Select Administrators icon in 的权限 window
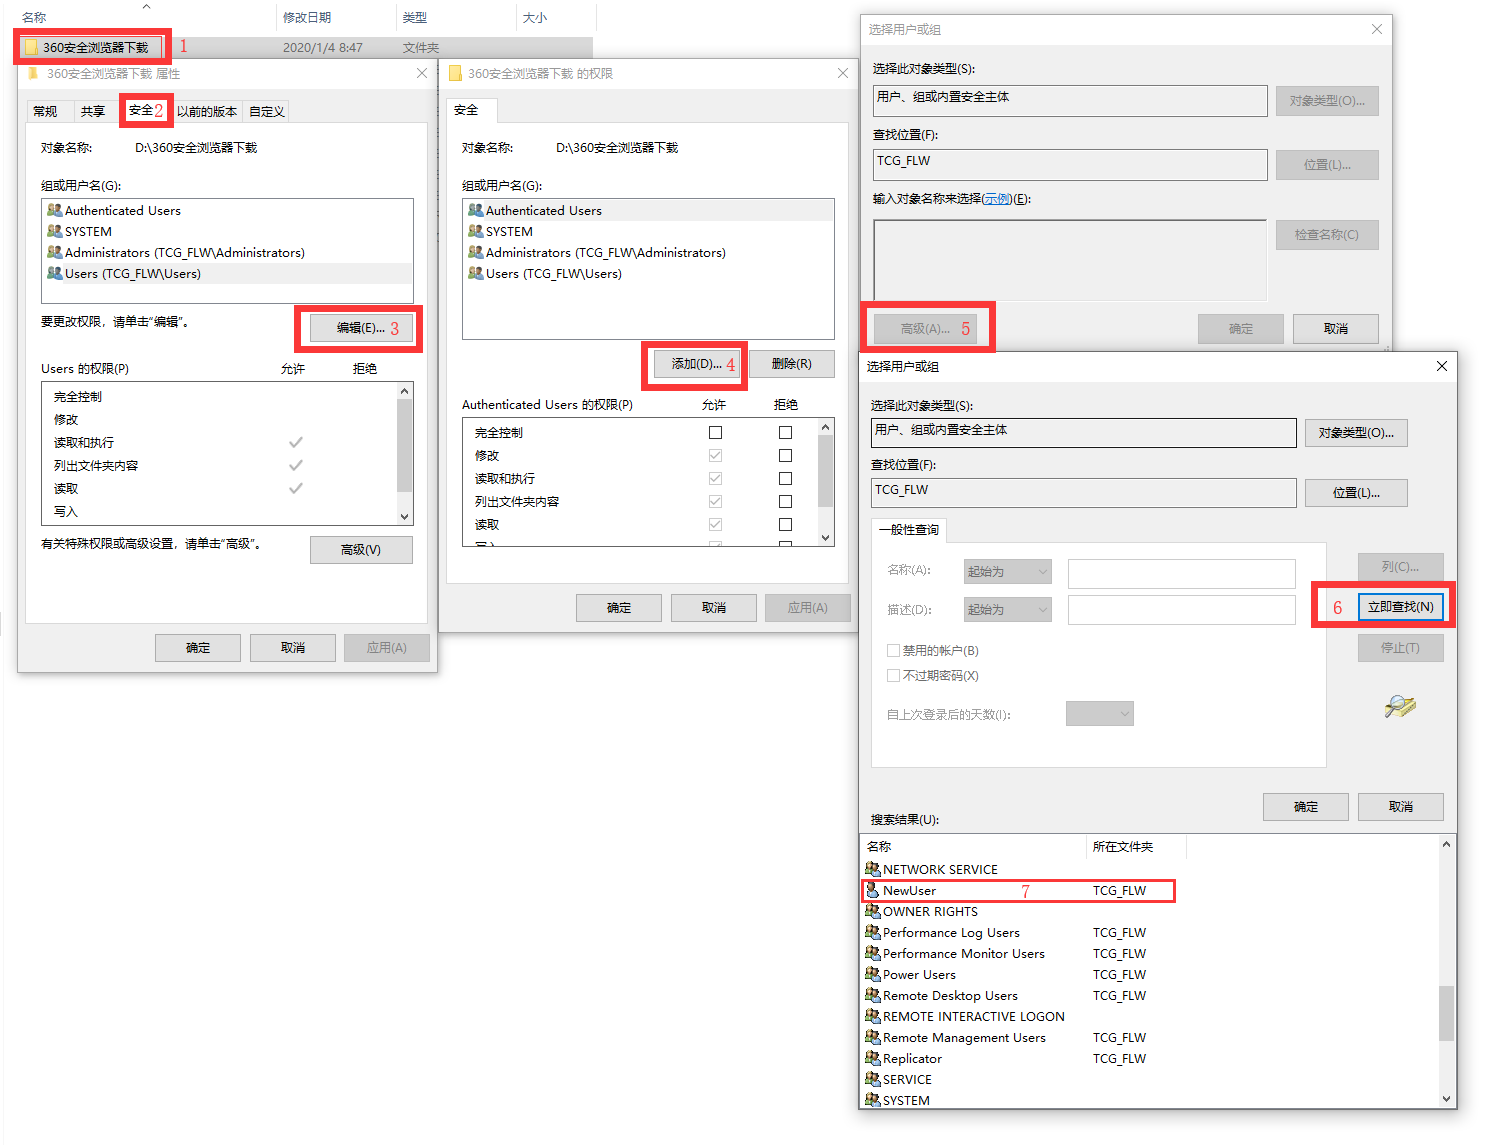The height and width of the screenshot is (1145, 1495). pos(476,252)
